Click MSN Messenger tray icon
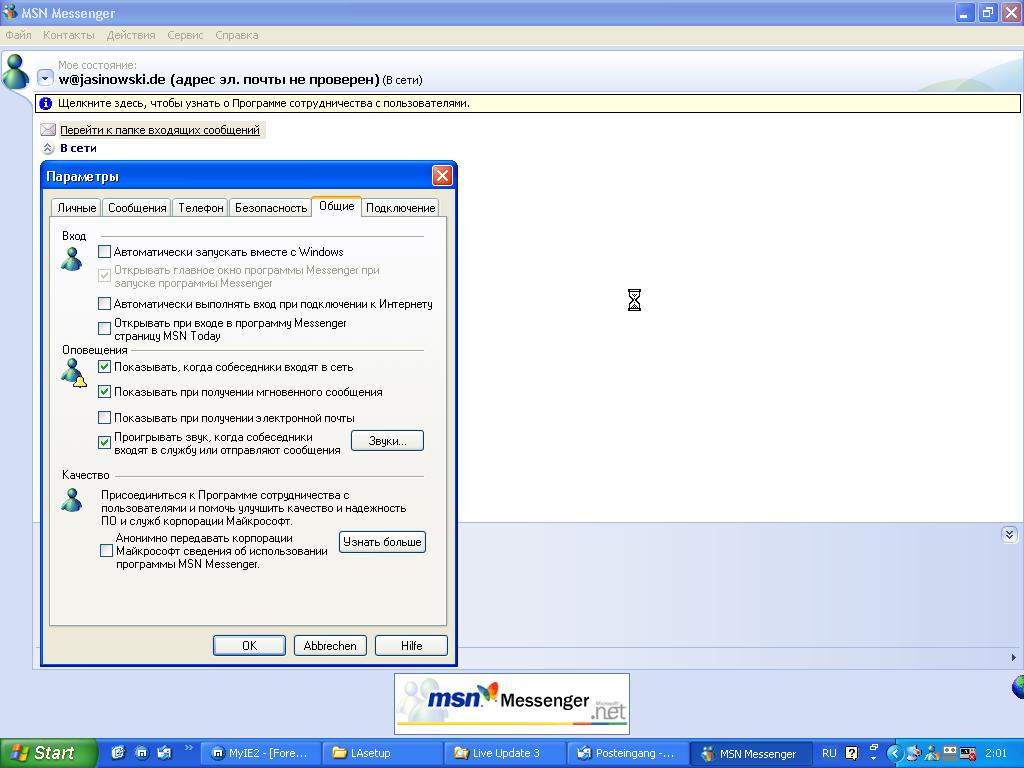The height and width of the screenshot is (768, 1024). pos(931,754)
